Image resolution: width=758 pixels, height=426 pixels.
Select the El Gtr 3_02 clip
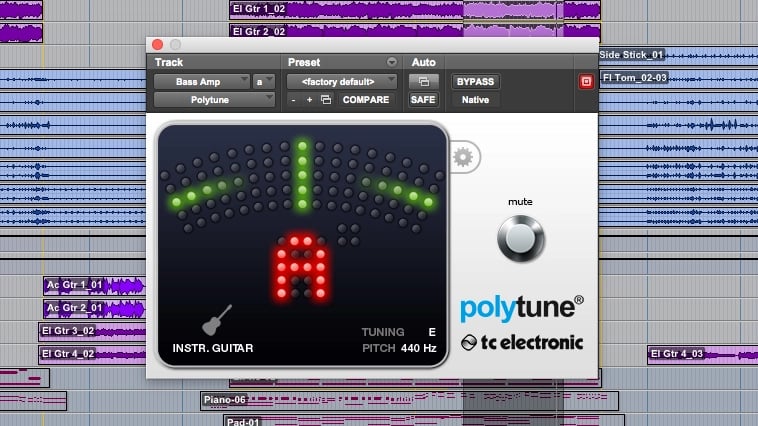pyautogui.click(x=92, y=331)
